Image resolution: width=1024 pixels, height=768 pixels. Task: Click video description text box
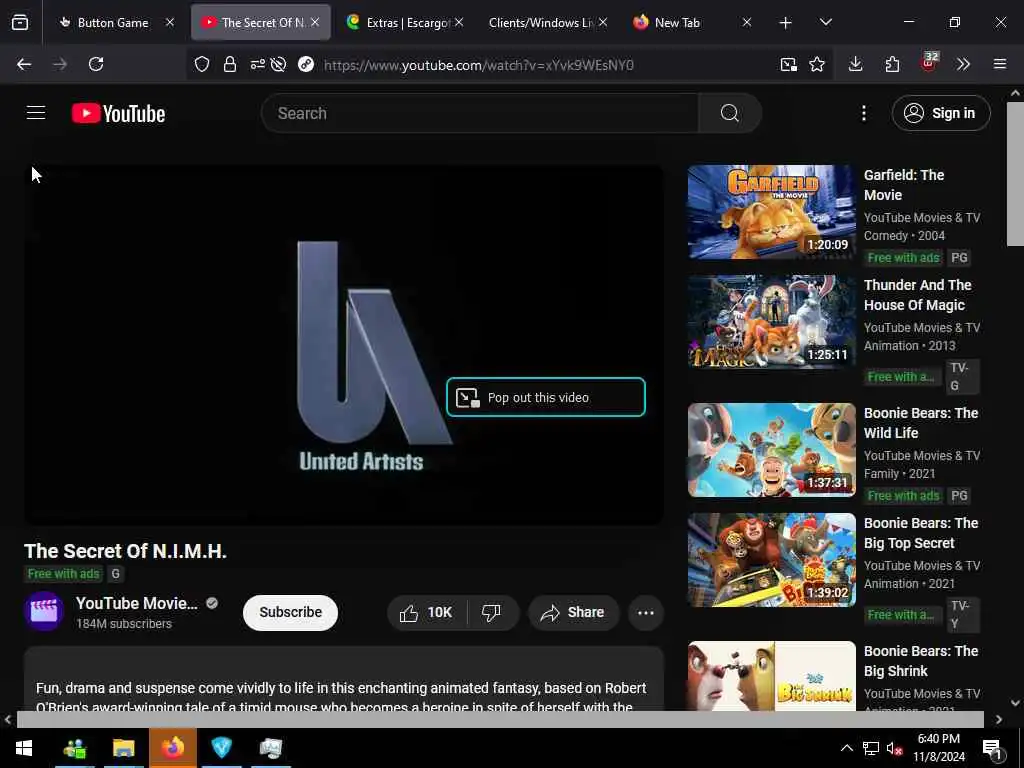pos(344,679)
